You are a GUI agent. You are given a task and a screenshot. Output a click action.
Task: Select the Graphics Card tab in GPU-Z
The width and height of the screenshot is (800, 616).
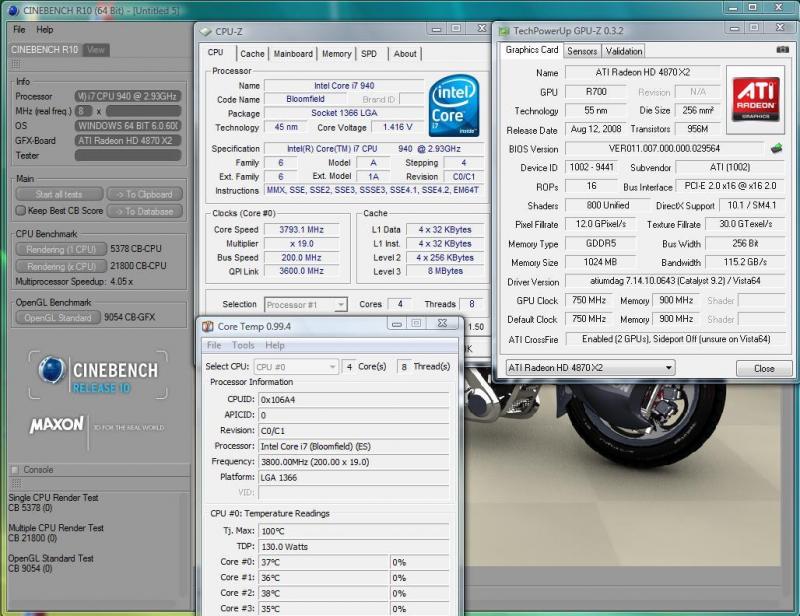532,50
